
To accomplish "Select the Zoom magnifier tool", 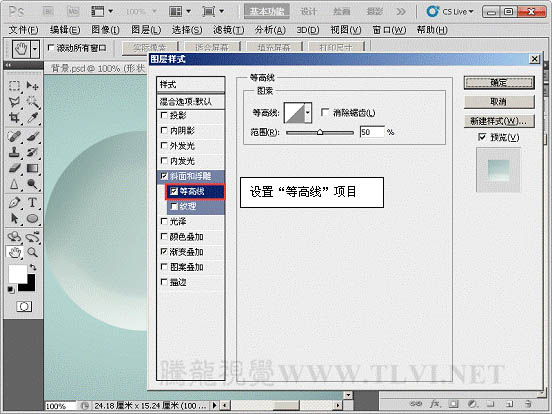I will coord(32,252).
